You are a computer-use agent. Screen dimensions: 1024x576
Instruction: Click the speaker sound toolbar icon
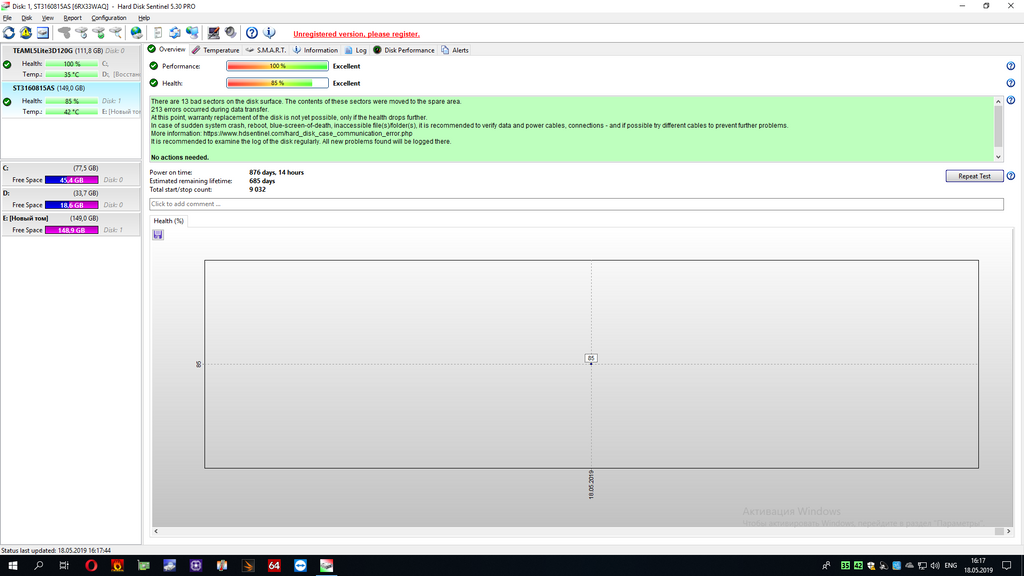point(231,33)
